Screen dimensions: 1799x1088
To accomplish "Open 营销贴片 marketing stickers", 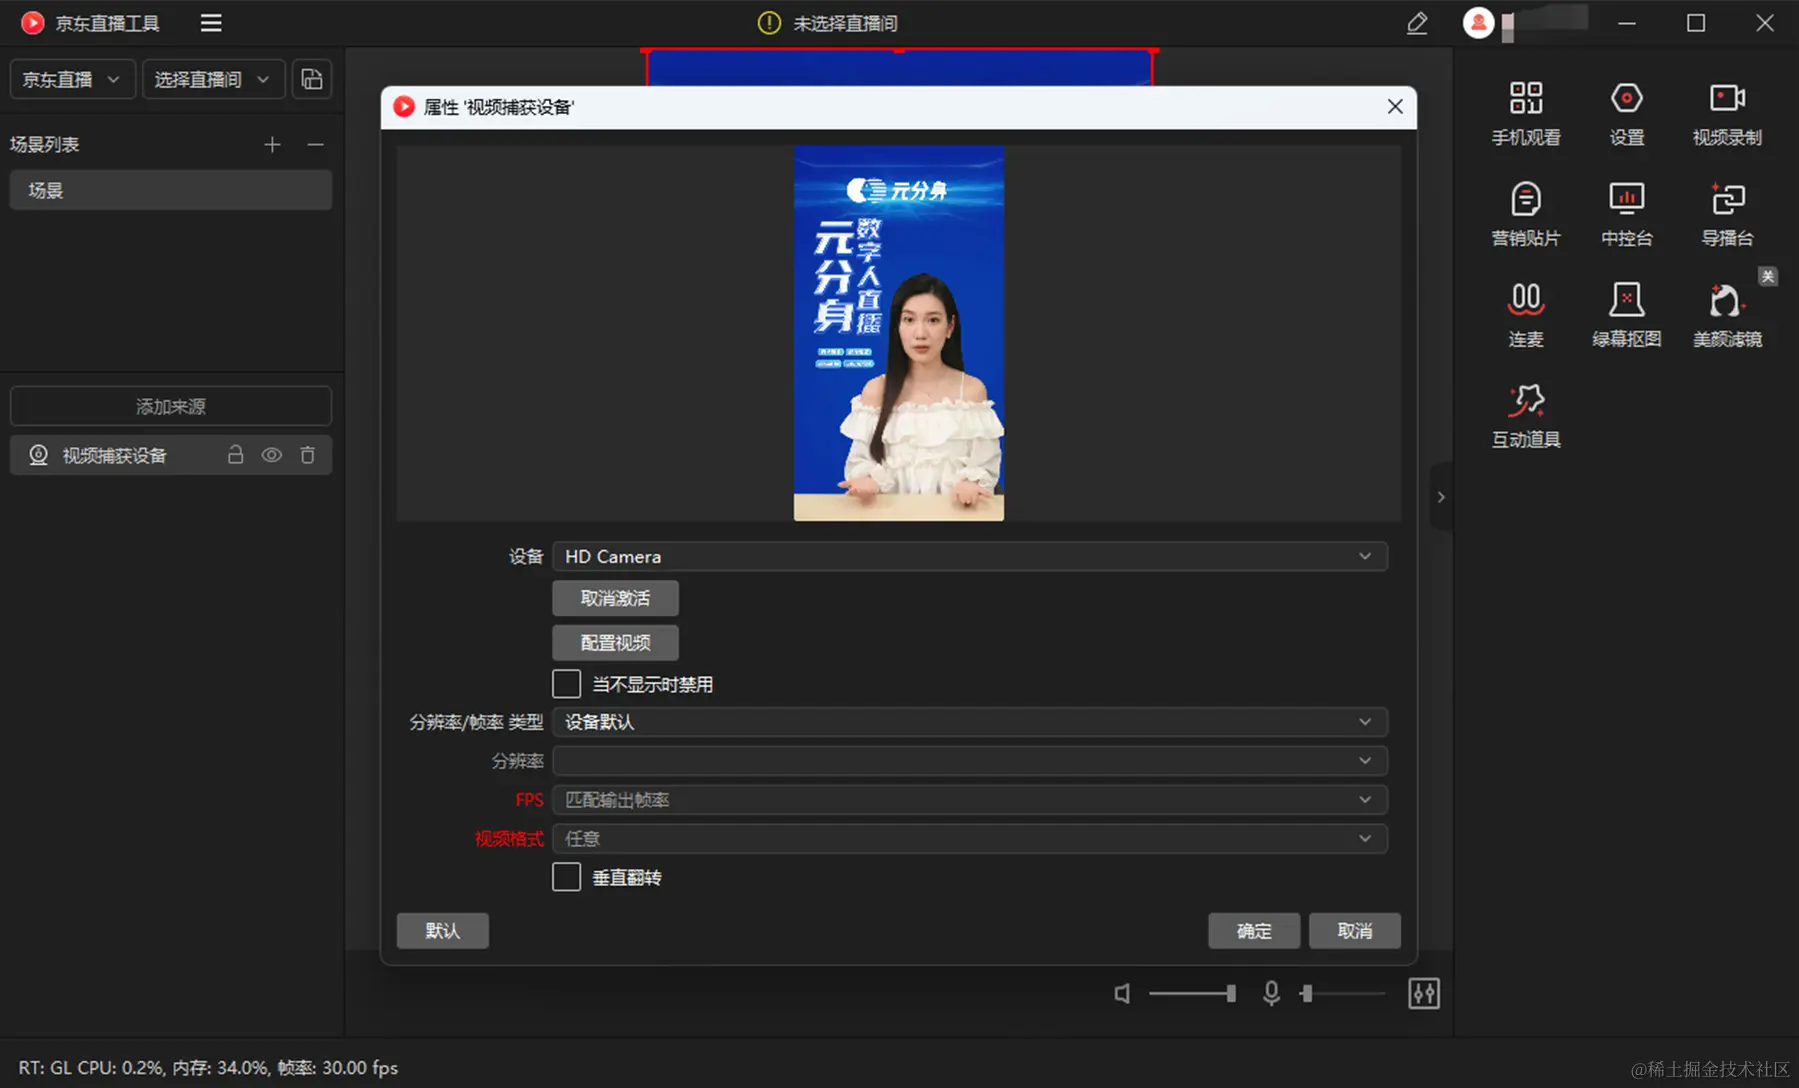I will (x=1526, y=214).
